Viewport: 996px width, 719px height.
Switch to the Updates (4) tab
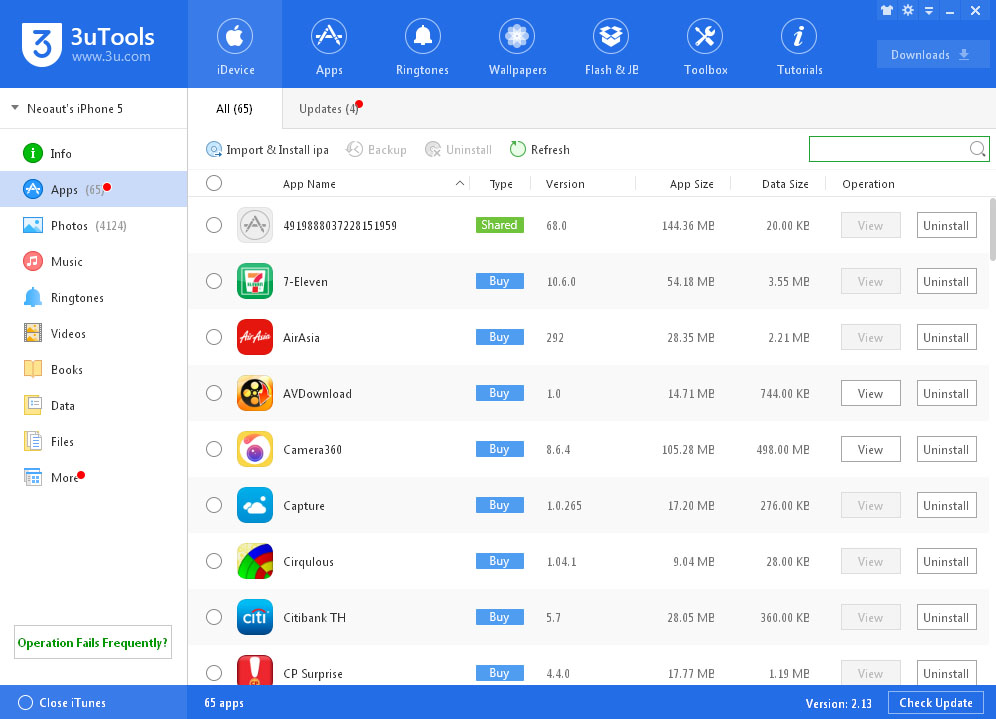[329, 109]
